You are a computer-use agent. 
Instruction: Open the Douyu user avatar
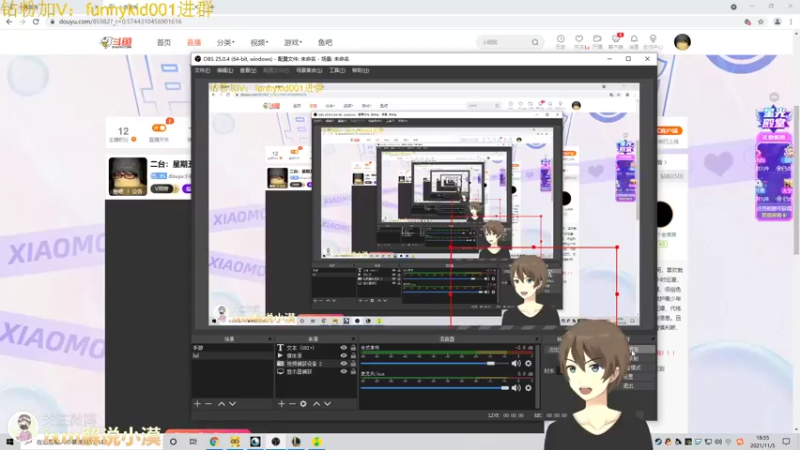(x=682, y=42)
